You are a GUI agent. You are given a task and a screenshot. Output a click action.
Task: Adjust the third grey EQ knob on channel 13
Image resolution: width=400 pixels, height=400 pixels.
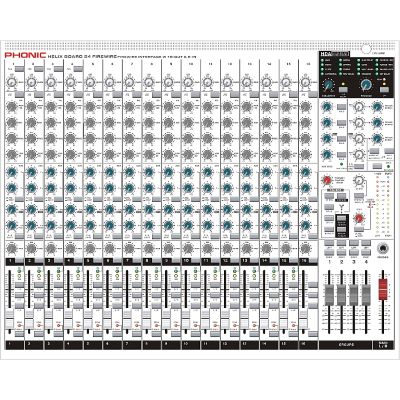click(x=246, y=139)
